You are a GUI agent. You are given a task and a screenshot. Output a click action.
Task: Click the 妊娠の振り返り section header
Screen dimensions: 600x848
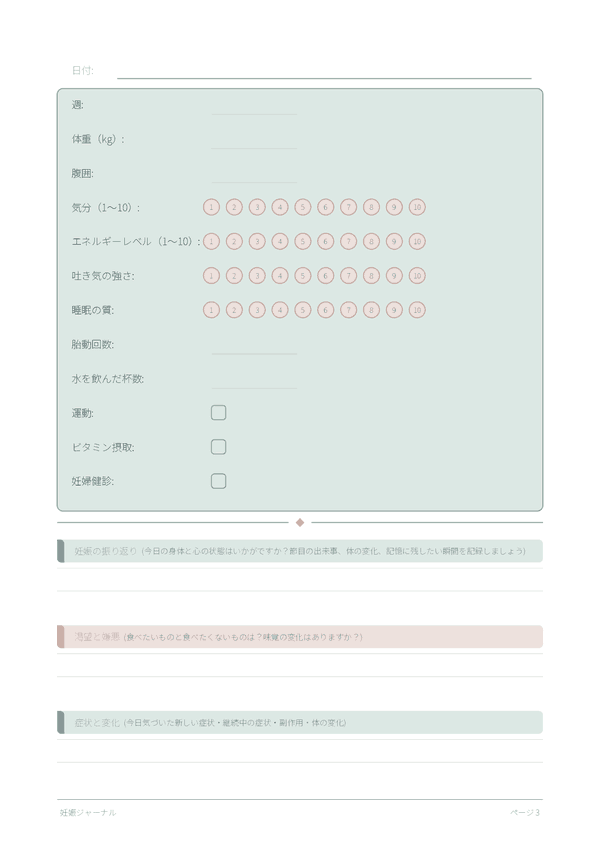click(x=300, y=551)
